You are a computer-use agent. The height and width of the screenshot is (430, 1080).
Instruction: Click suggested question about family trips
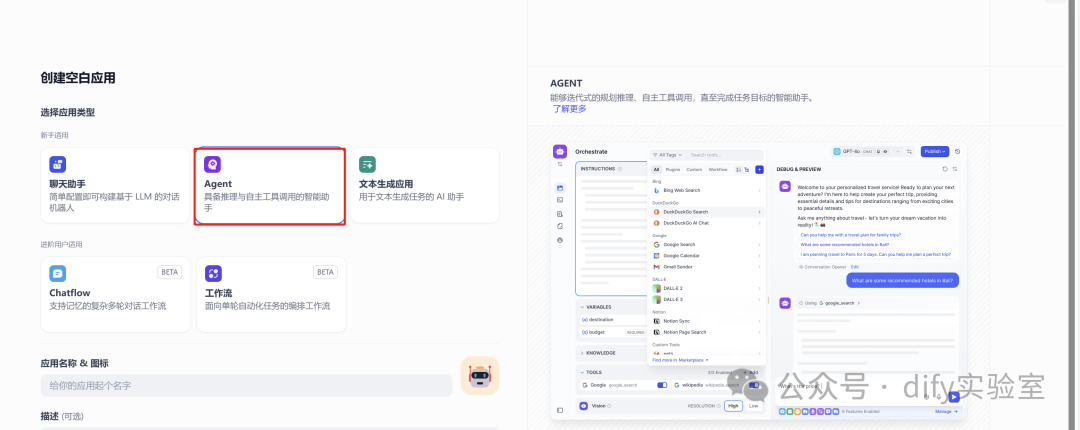[x=851, y=234]
